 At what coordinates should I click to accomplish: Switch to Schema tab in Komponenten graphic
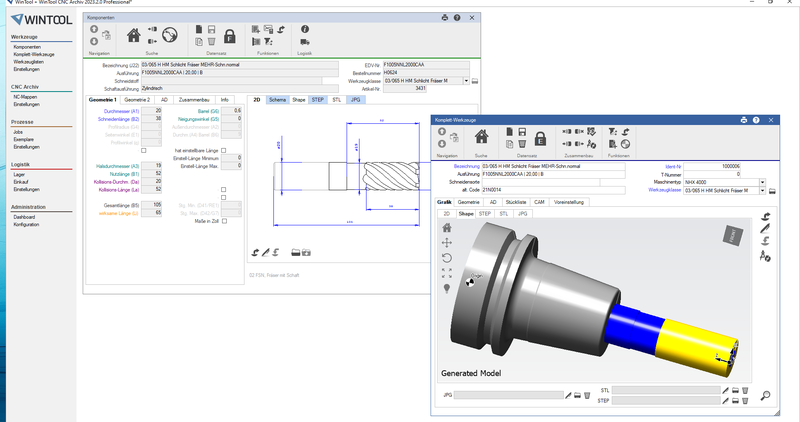pyautogui.click(x=278, y=100)
